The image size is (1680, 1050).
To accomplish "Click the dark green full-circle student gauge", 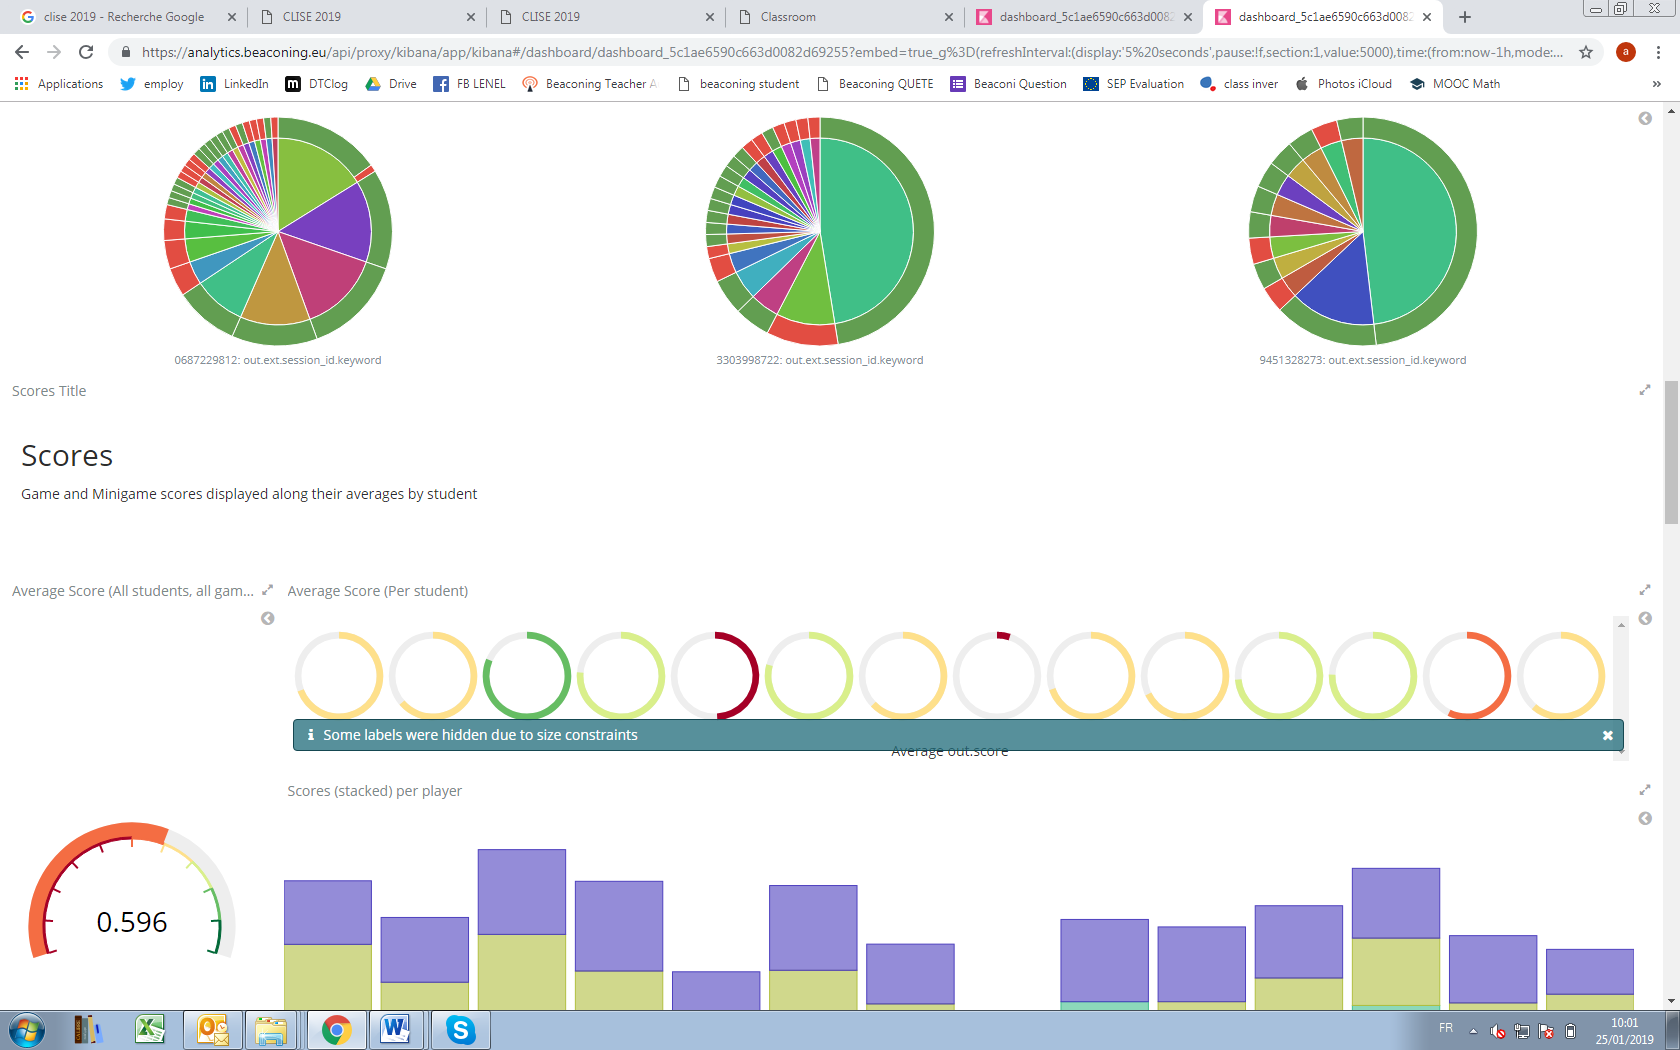I will [527, 675].
